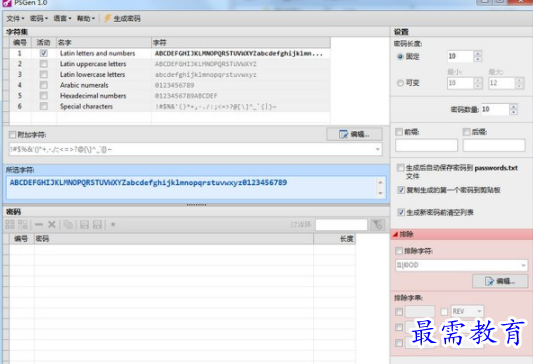Screen dimensions: 533x364
Task: Select the 固定 length radio button
Action: pyautogui.click(x=400, y=56)
